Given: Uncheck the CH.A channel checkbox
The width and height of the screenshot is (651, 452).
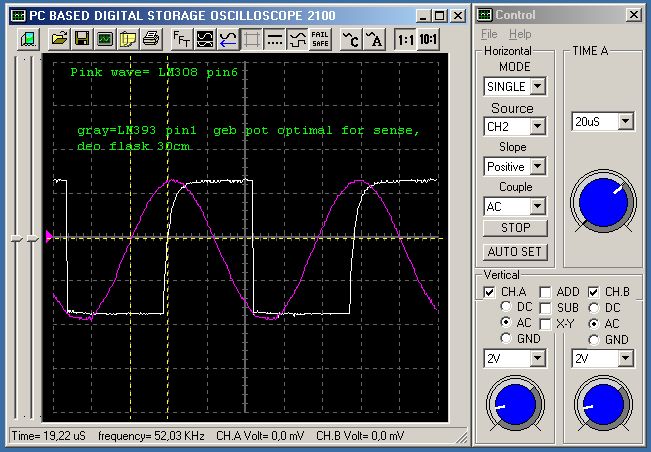Looking at the screenshot, I should pyautogui.click(x=488, y=291).
